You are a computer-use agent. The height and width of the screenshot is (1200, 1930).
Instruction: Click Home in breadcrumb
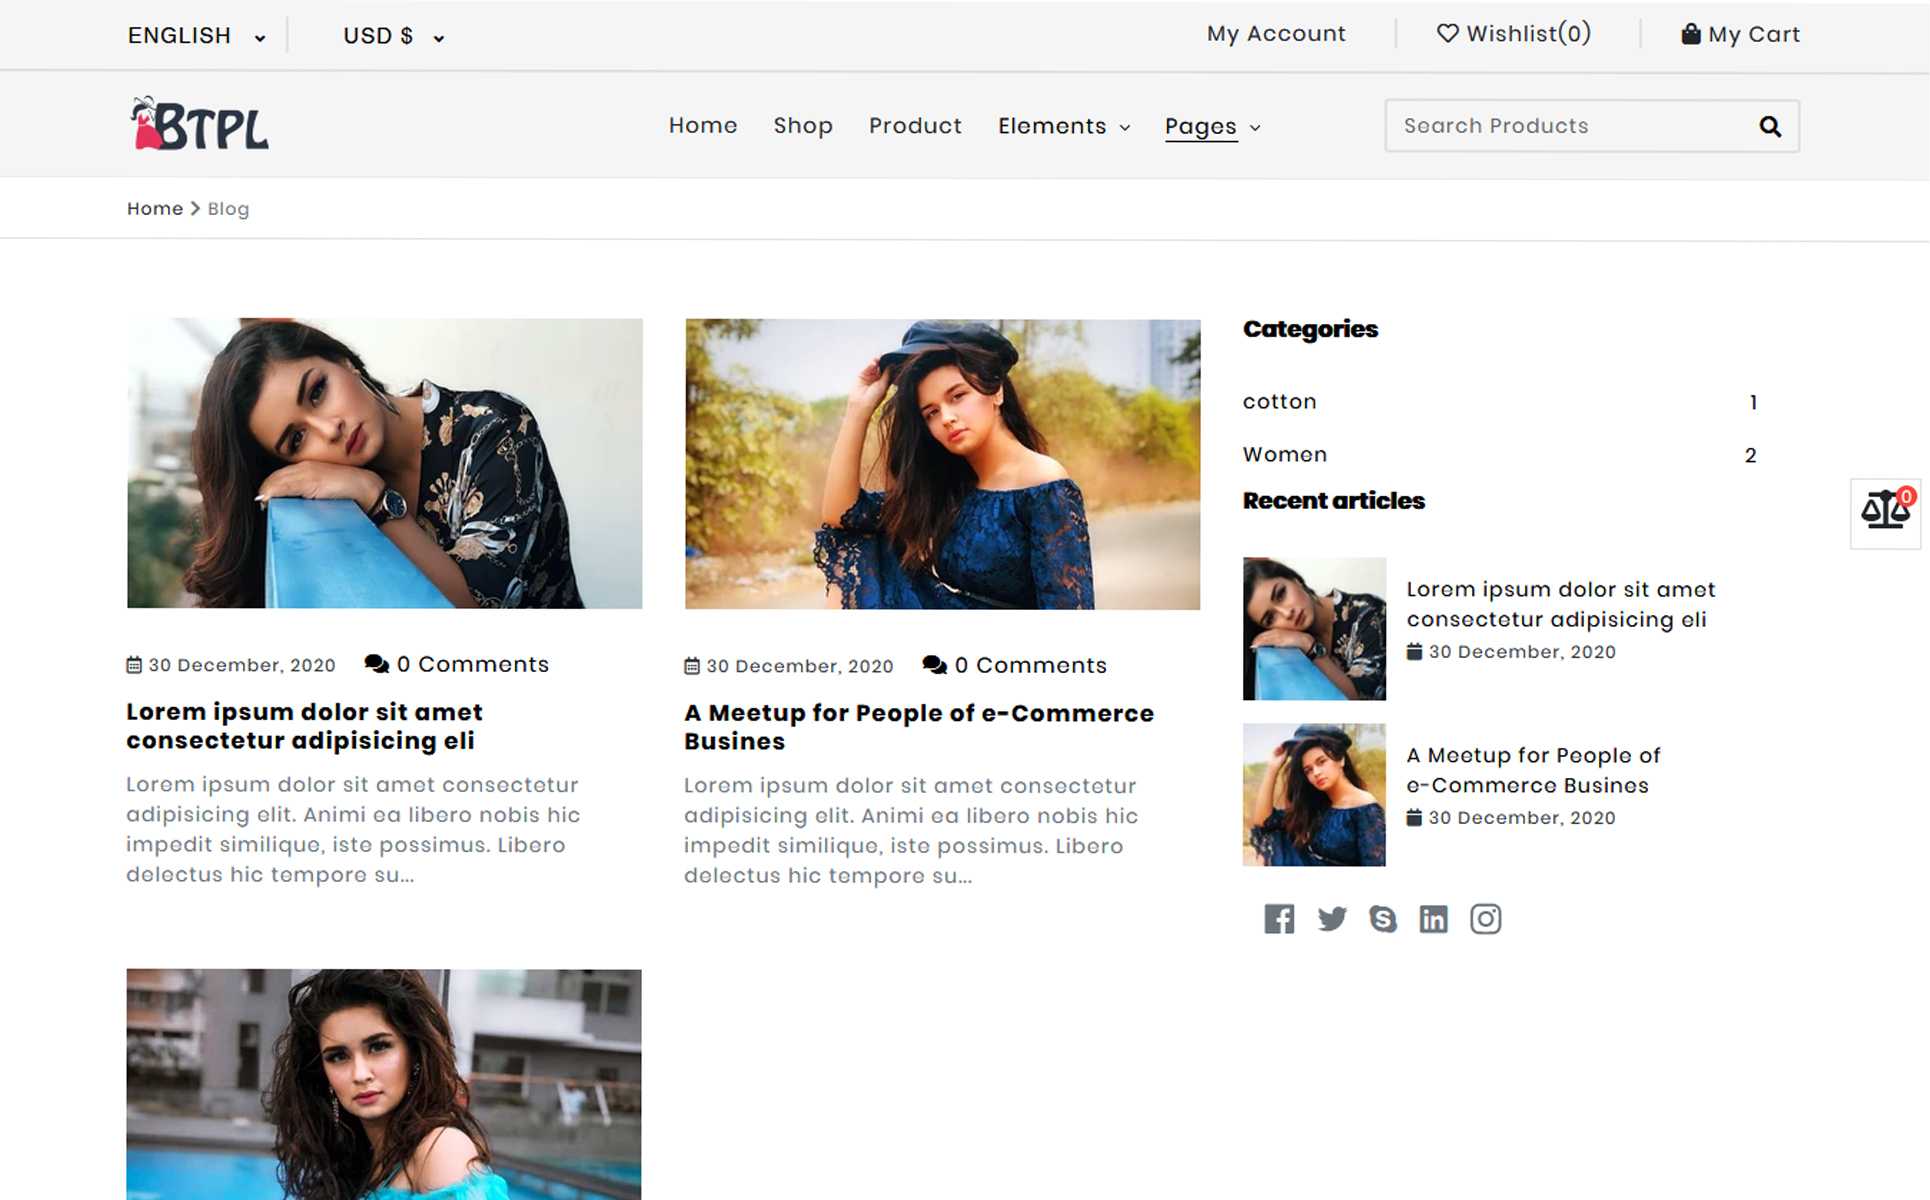coord(155,209)
